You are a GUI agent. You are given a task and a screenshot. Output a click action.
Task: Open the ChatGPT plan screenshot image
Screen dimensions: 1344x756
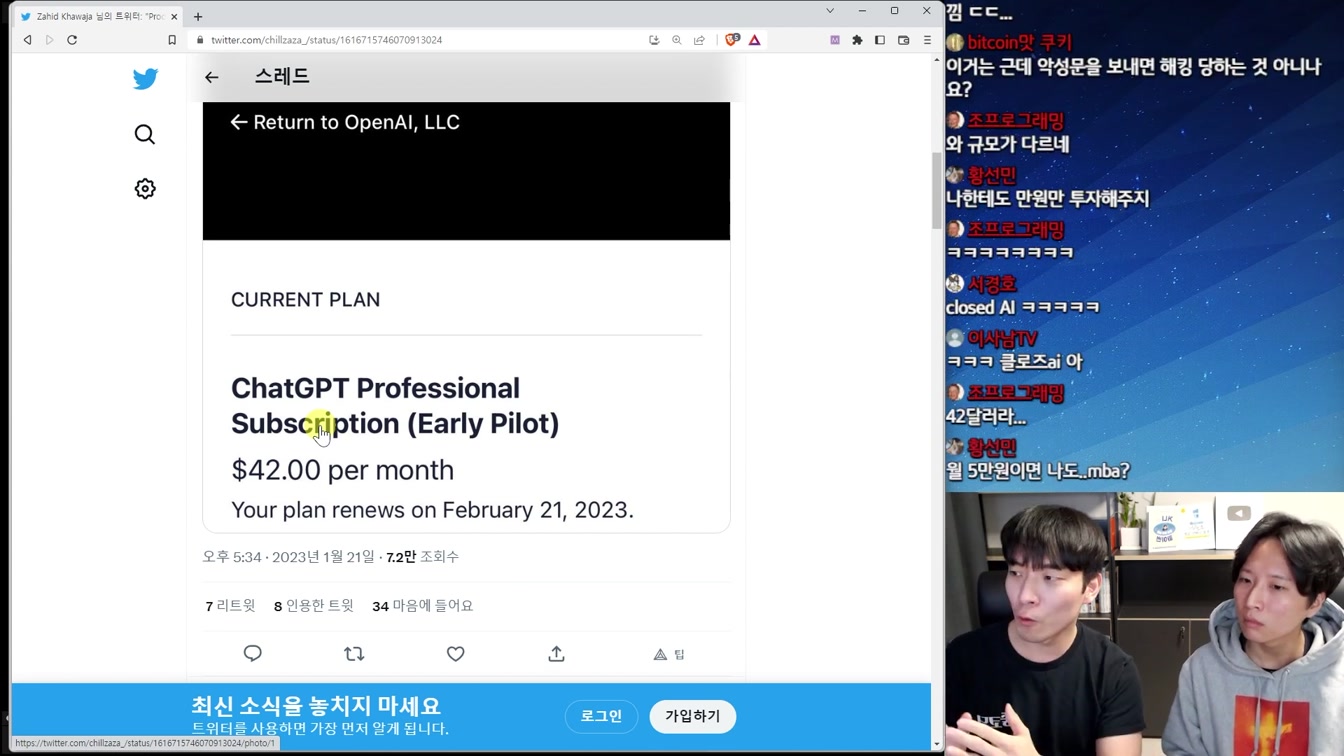click(x=466, y=317)
